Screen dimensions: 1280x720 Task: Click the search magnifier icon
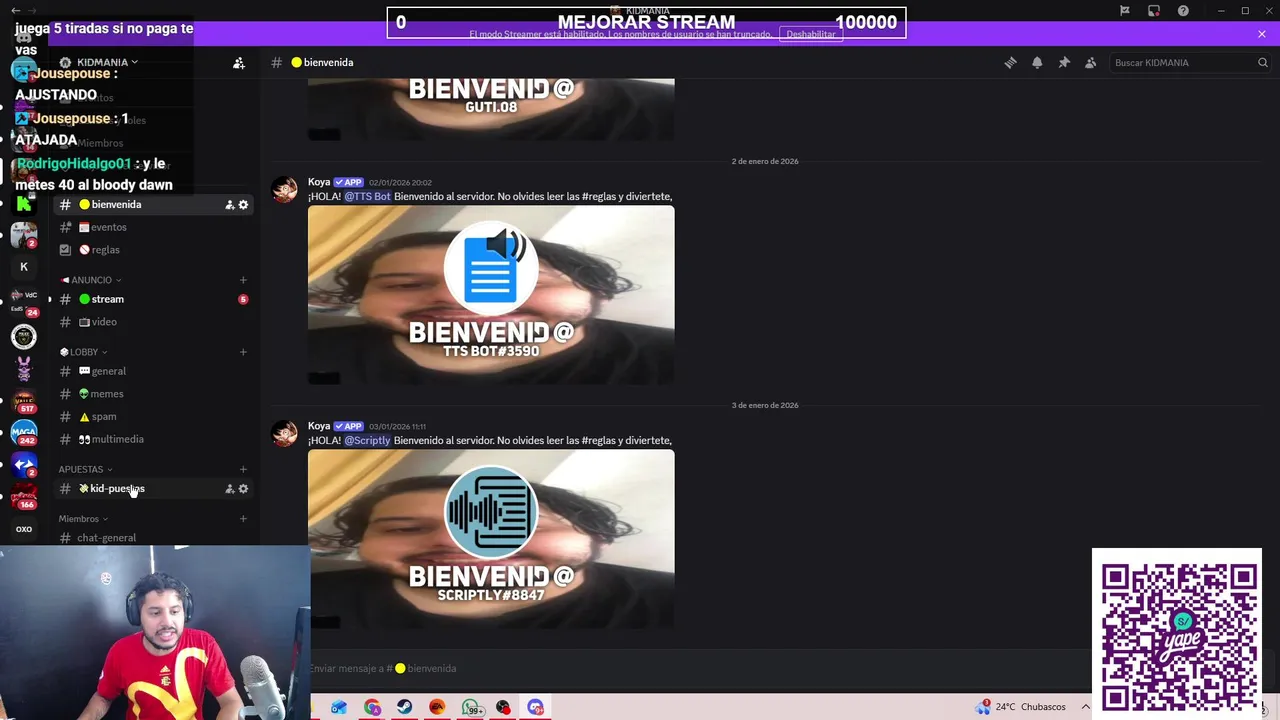(1262, 62)
